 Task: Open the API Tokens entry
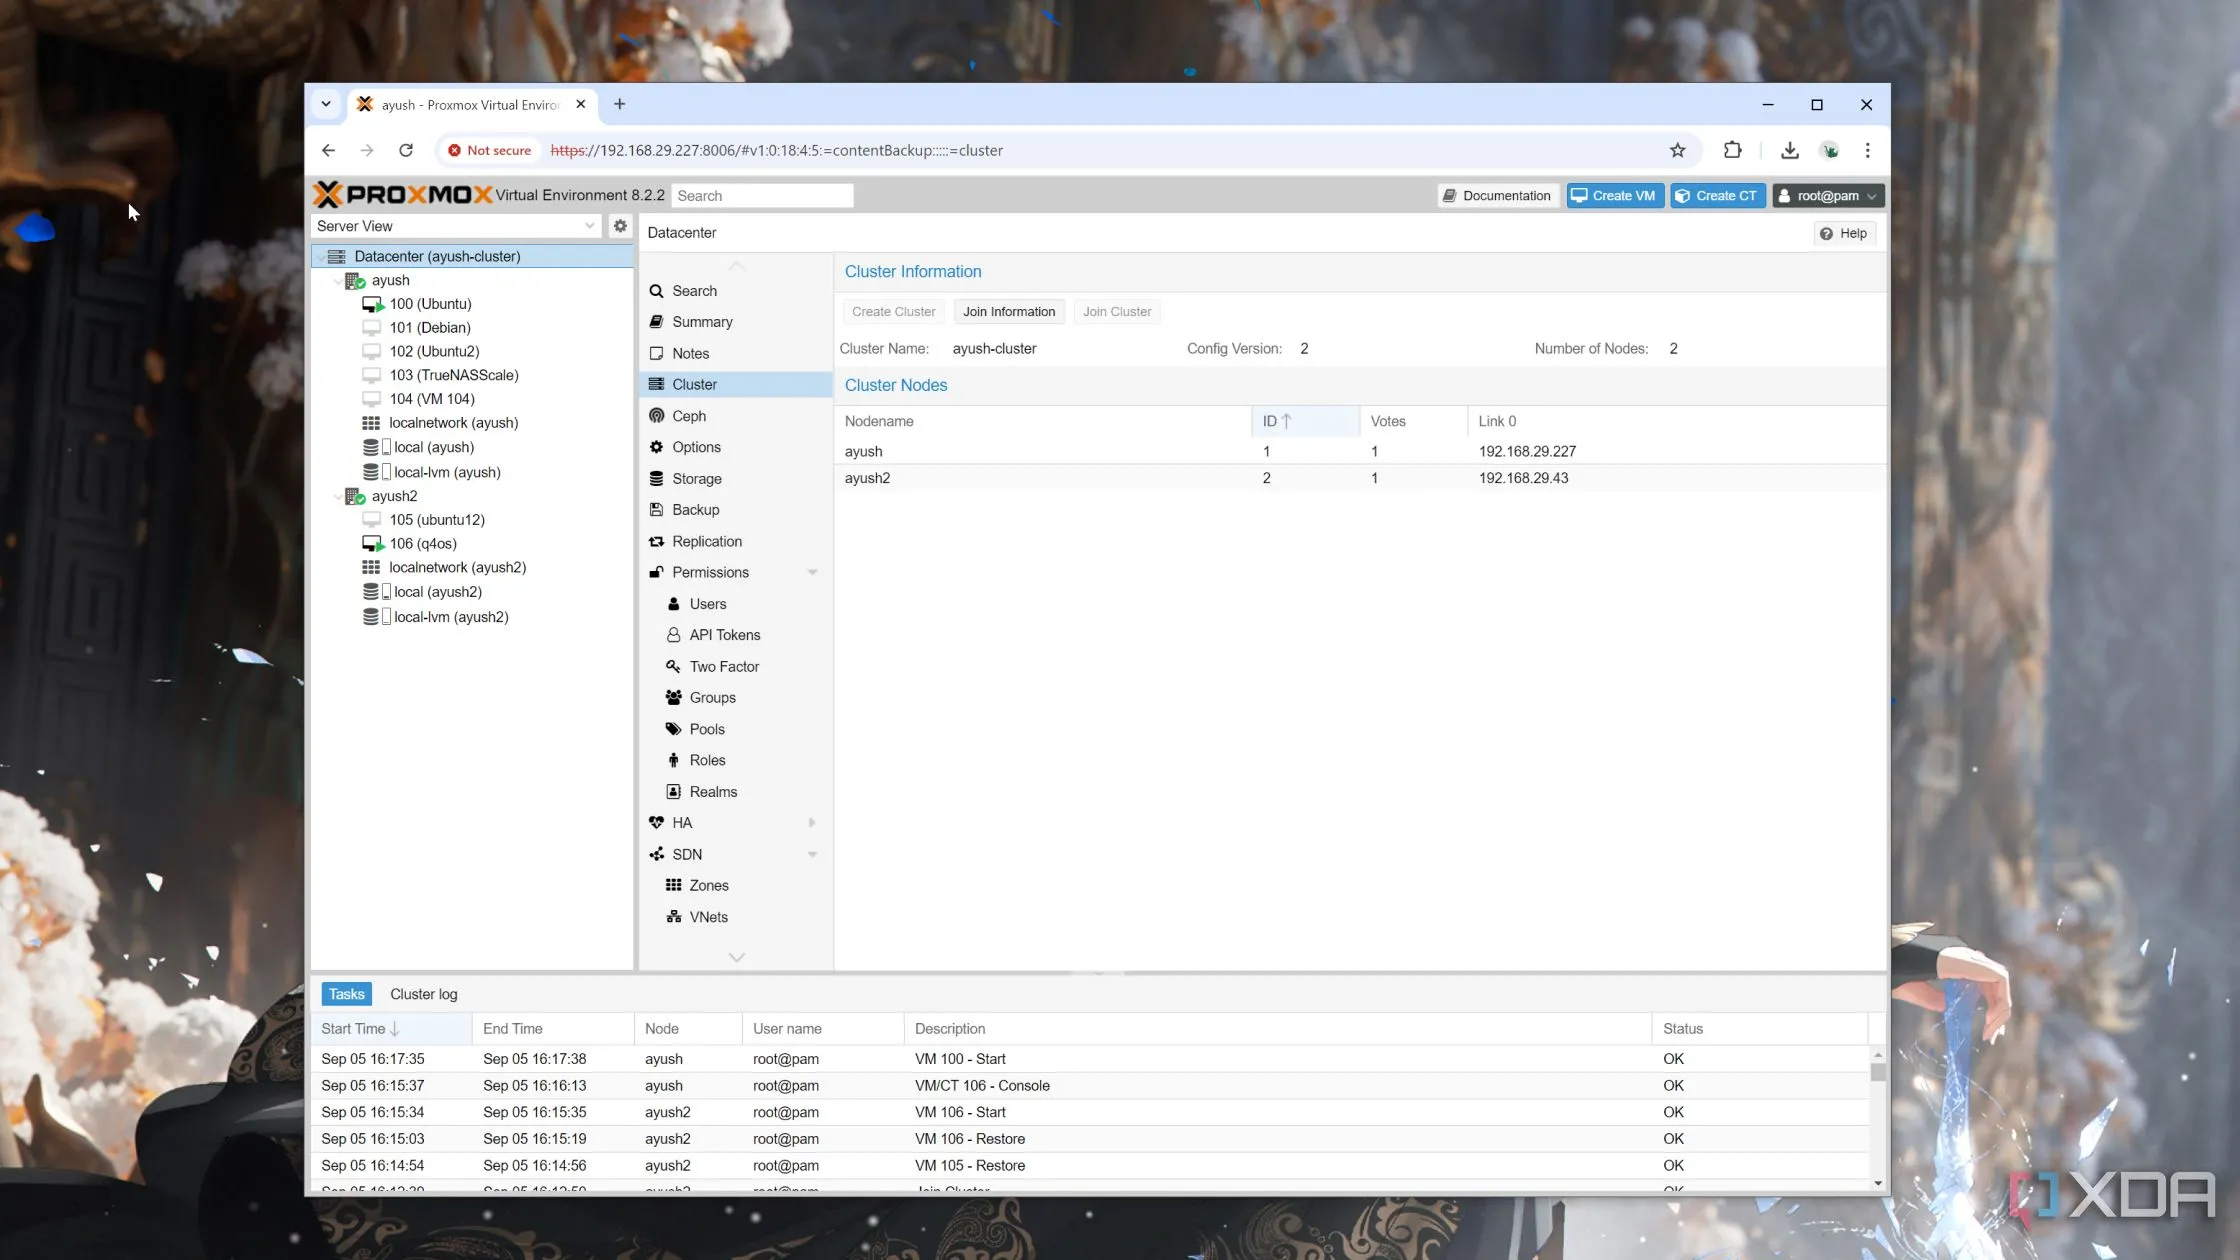[724, 635]
